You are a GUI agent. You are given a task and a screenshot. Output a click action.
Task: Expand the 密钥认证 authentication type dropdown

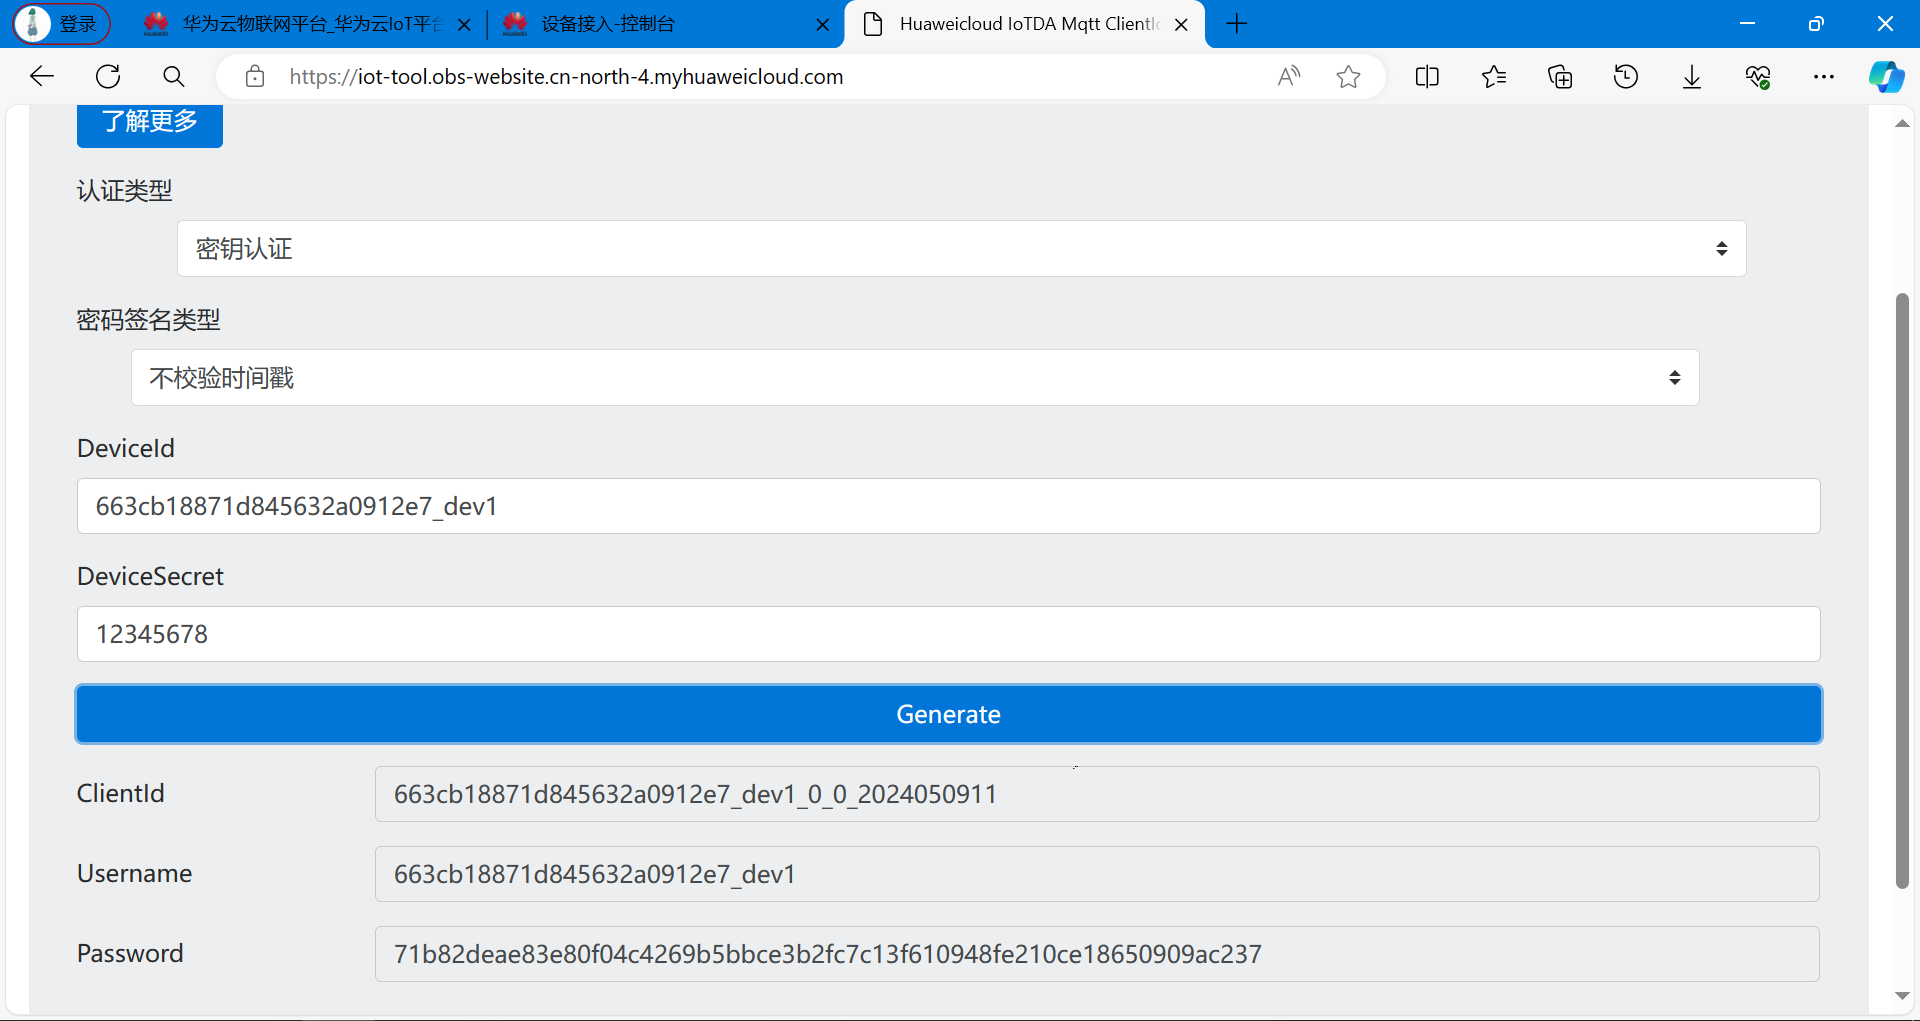coord(961,248)
